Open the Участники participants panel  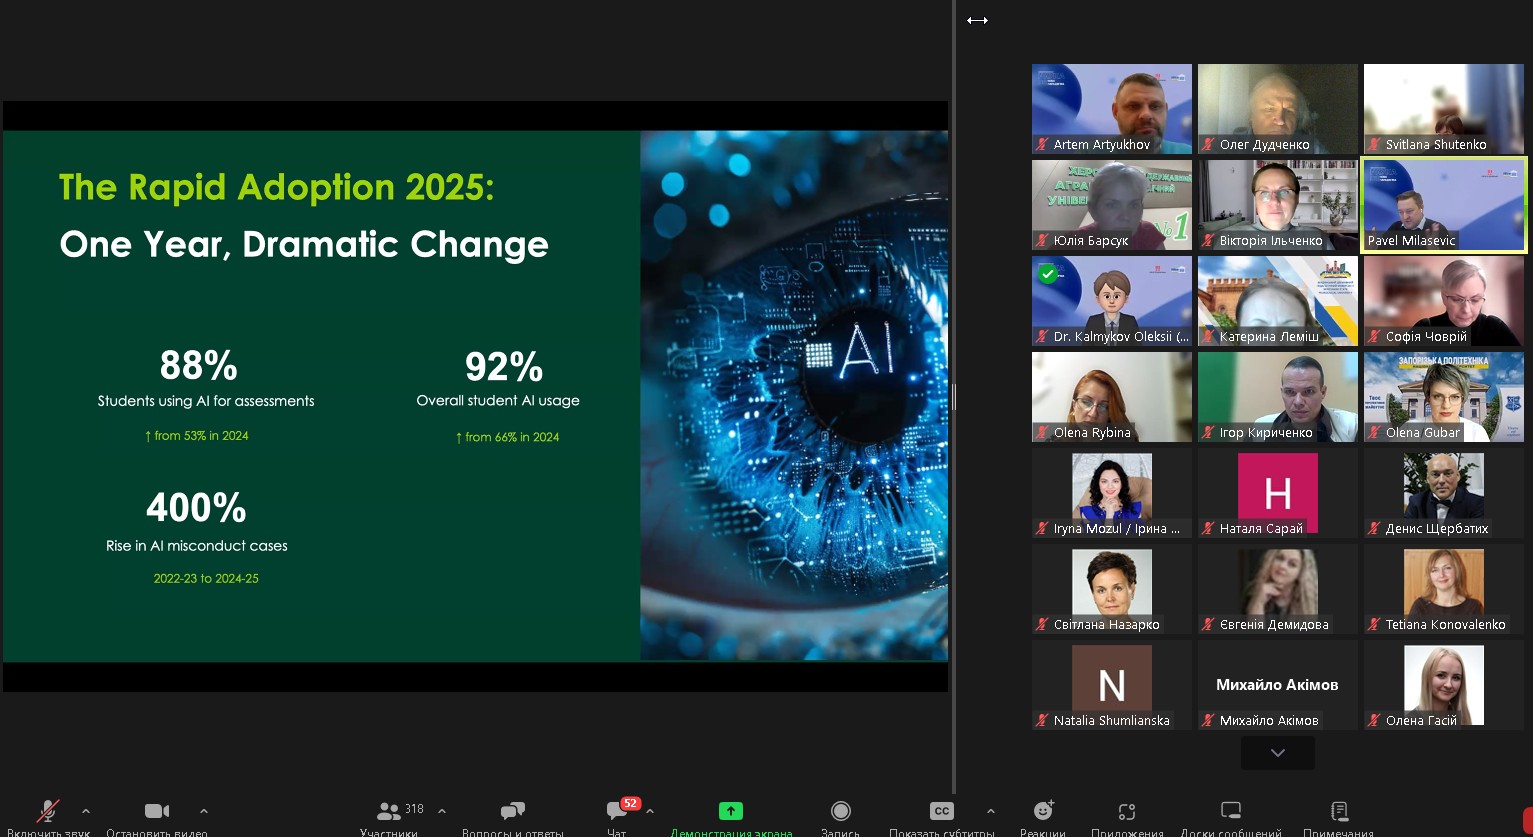coord(390,811)
